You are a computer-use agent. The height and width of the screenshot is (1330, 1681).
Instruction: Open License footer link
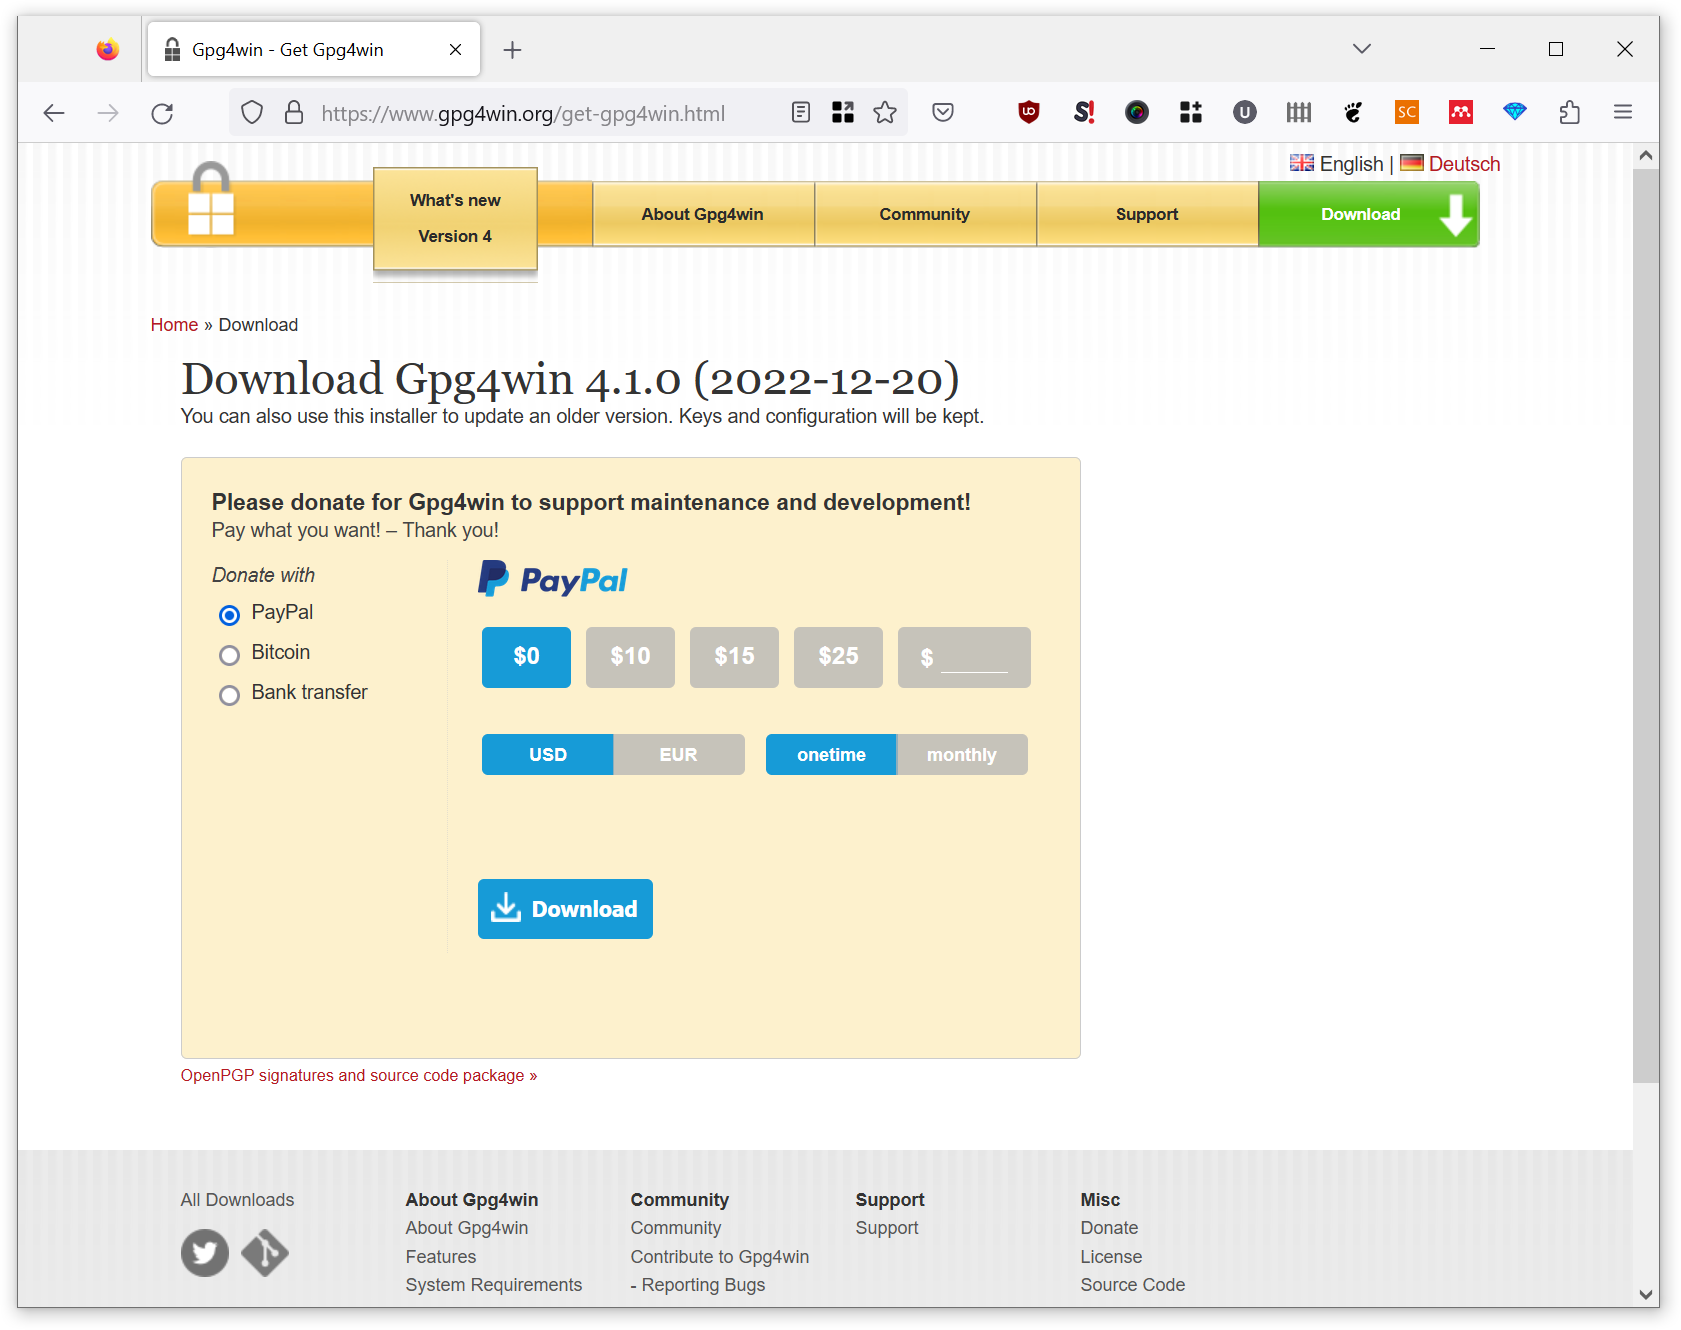coord(1111,1257)
